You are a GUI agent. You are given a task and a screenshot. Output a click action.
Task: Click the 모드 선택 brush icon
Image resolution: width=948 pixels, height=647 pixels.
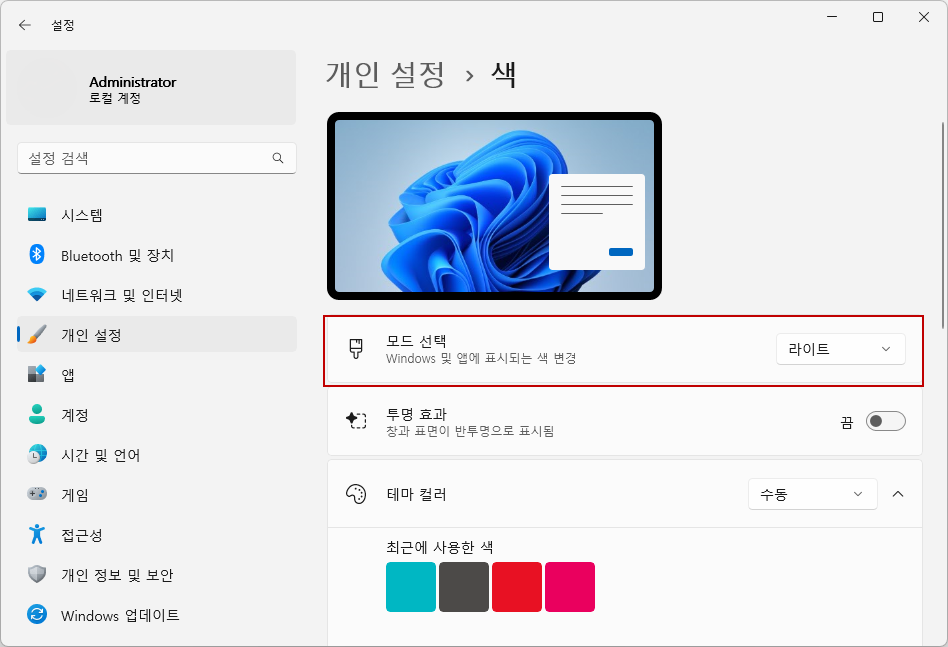pos(356,349)
